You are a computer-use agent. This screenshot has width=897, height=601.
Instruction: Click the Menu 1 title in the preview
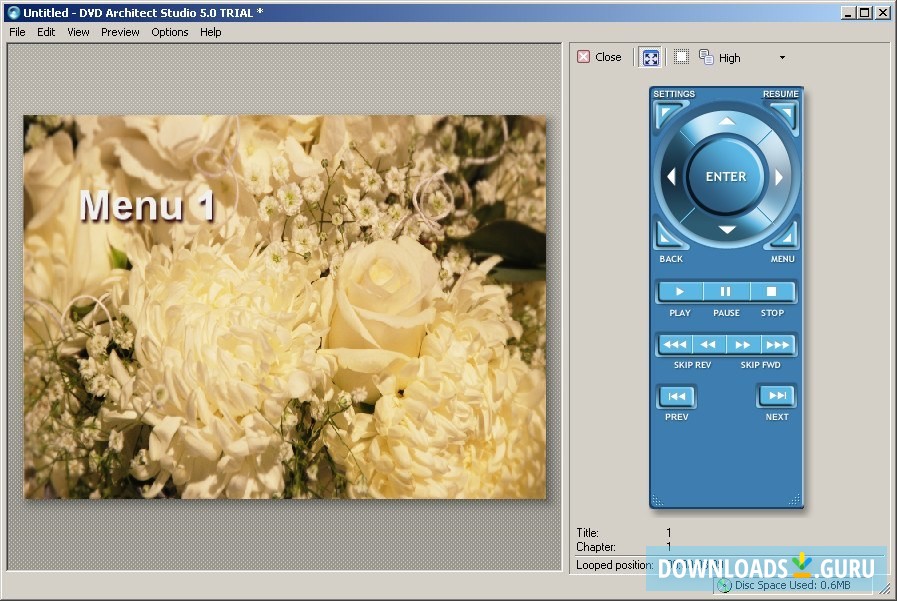(x=146, y=206)
